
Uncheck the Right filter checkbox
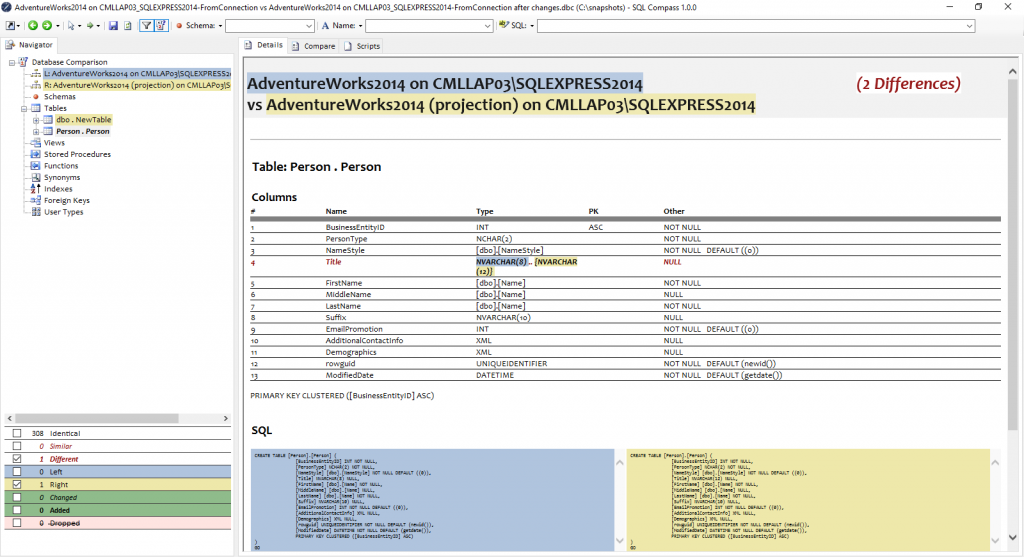point(16,484)
